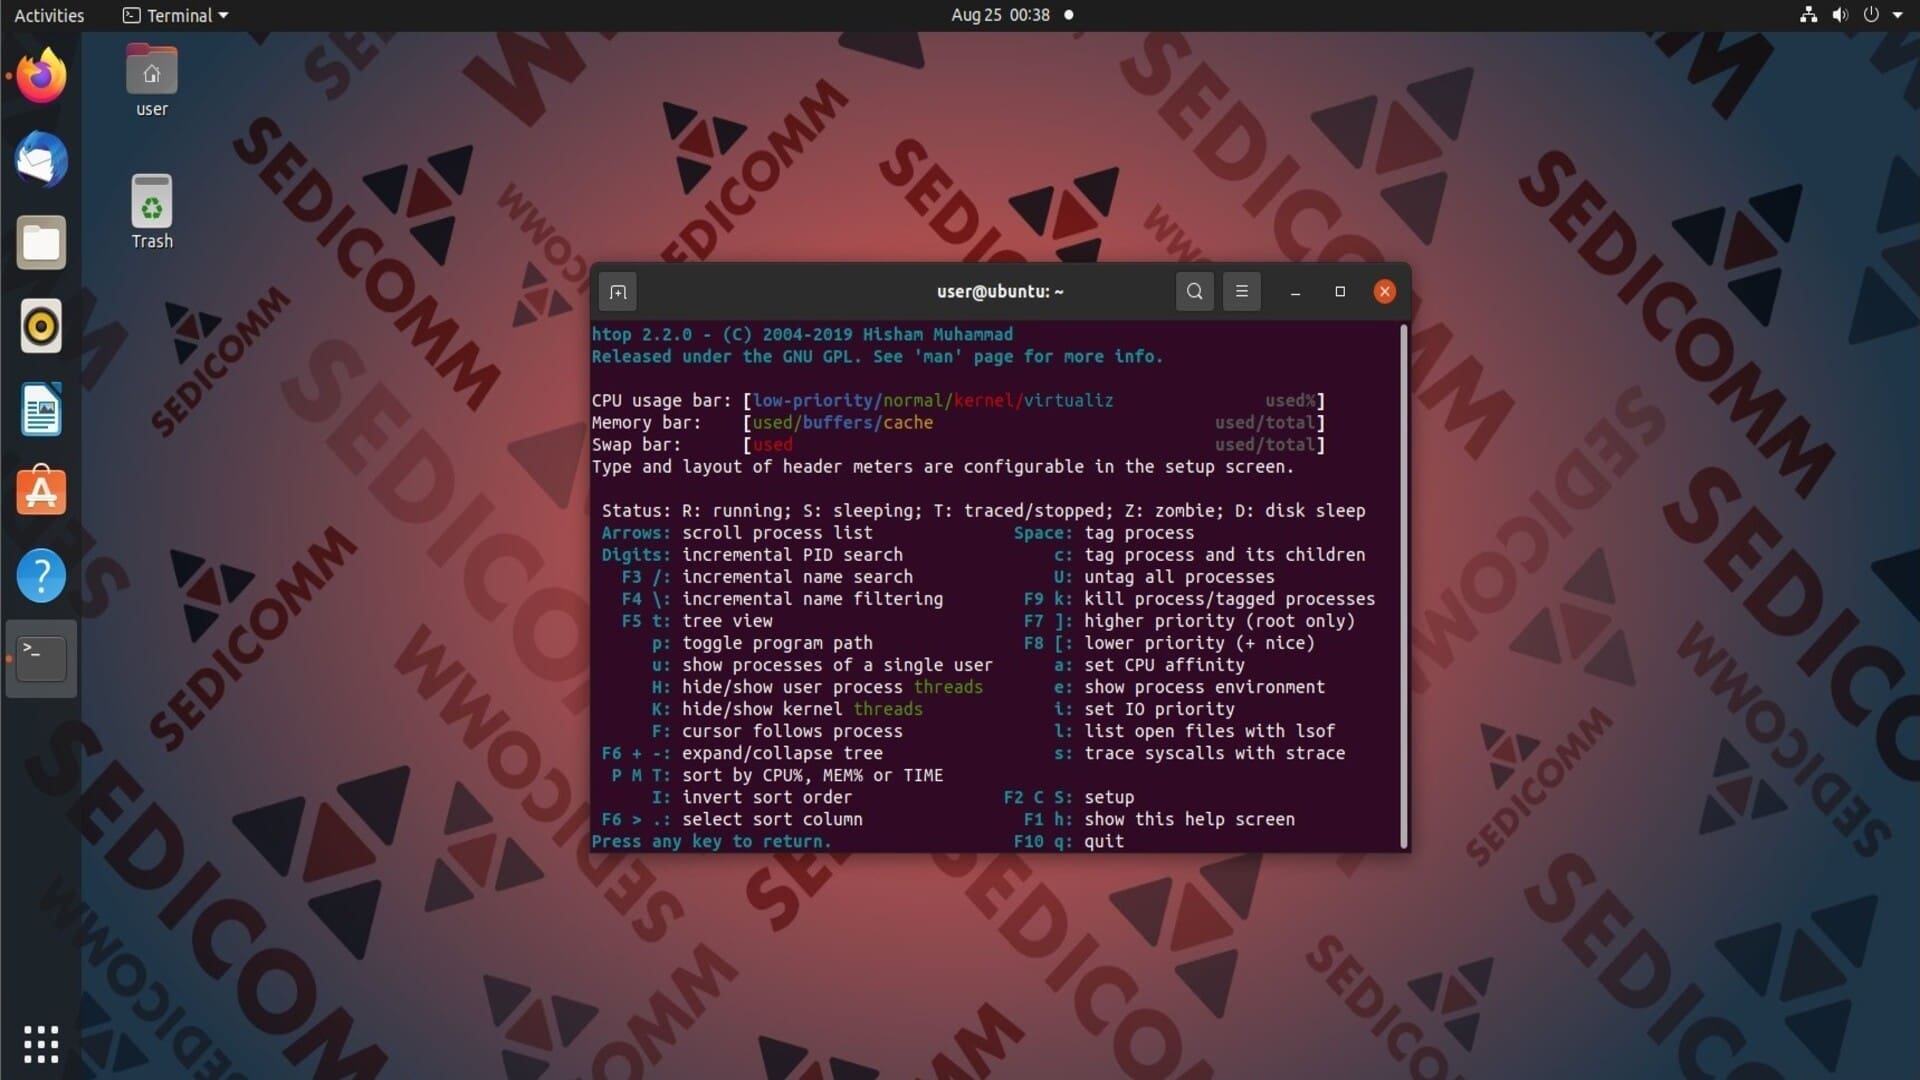Open the user home folder on desktop
1920x1080 pixels.
click(x=152, y=81)
